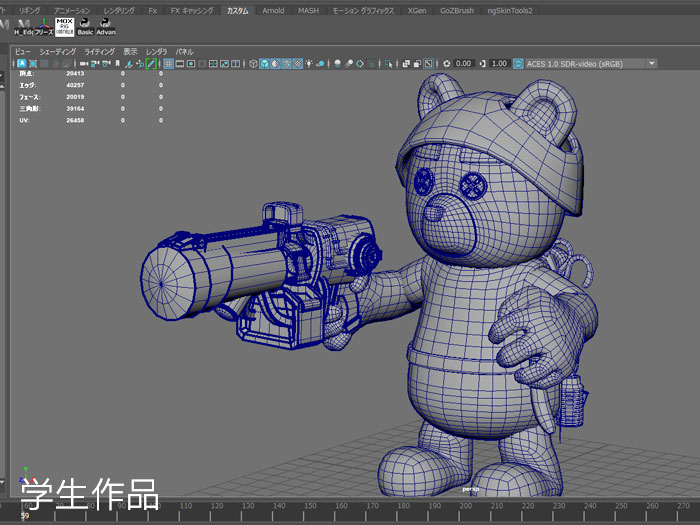The width and height of the screenshot is (700, 525).
Task: Toggle smooth shade all display
Action: point(266,63)
